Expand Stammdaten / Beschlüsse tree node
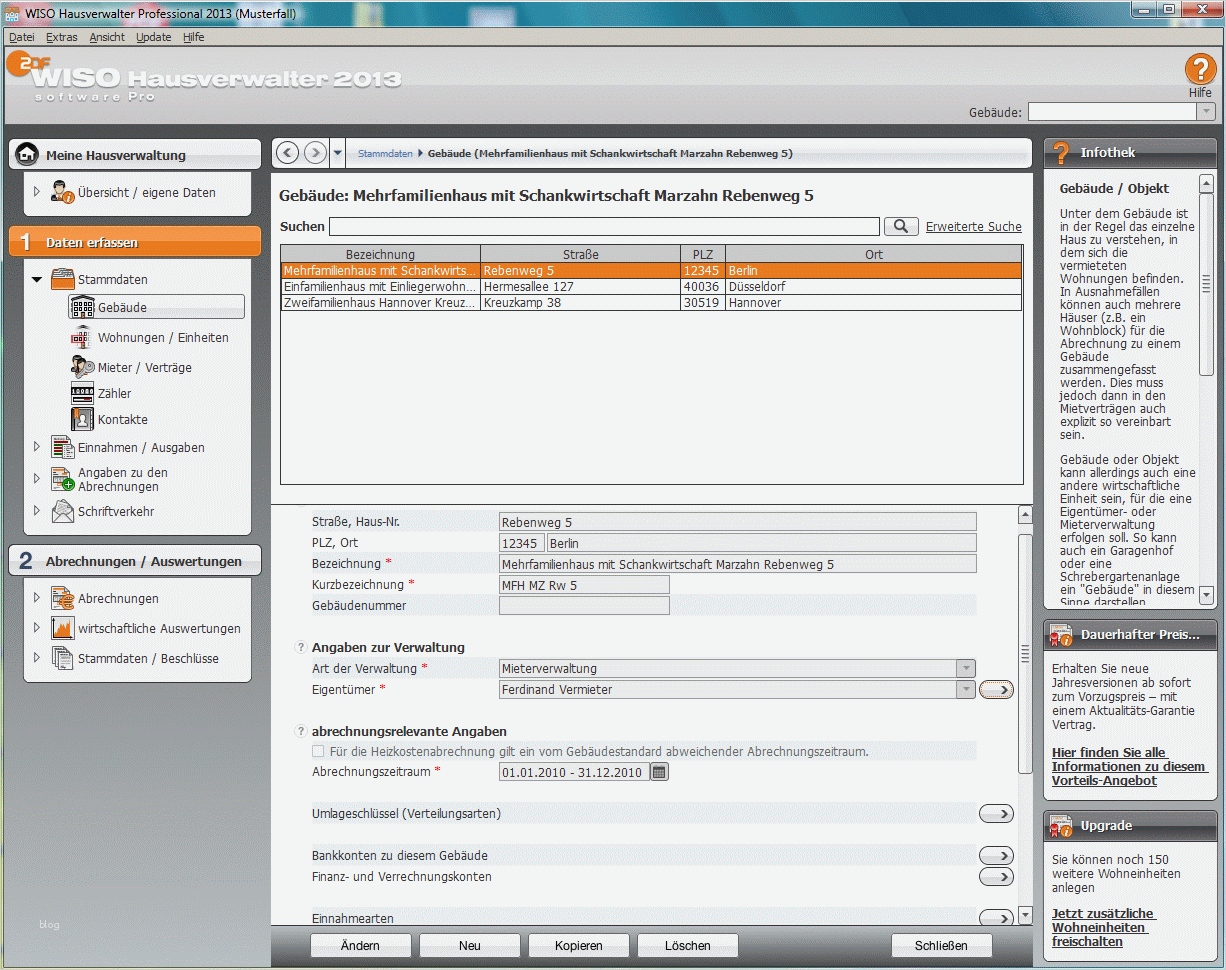Viewport: 1226px width, 970px height. 37,658
